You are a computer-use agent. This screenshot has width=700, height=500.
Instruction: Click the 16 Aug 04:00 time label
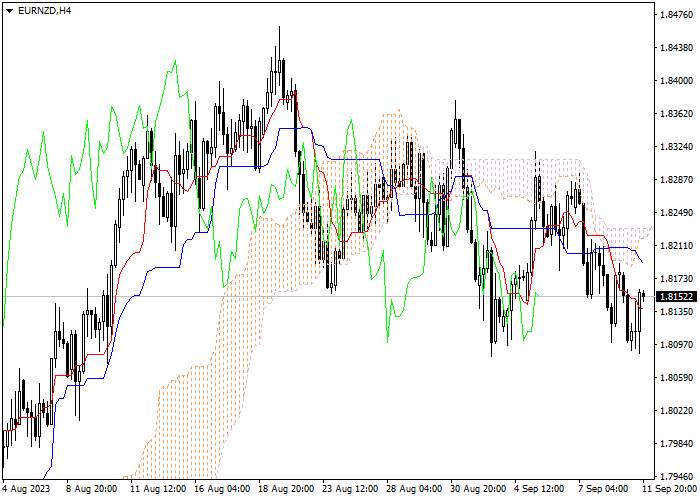pyautogui.click(x=222, y=489)
